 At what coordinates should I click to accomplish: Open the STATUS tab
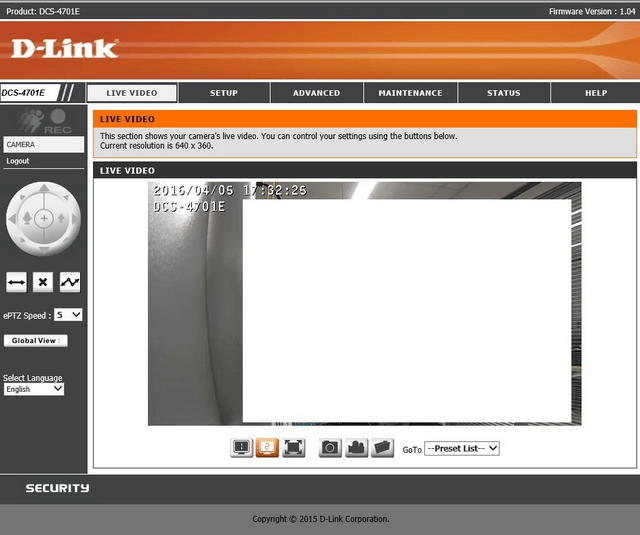tap(504, 93)
